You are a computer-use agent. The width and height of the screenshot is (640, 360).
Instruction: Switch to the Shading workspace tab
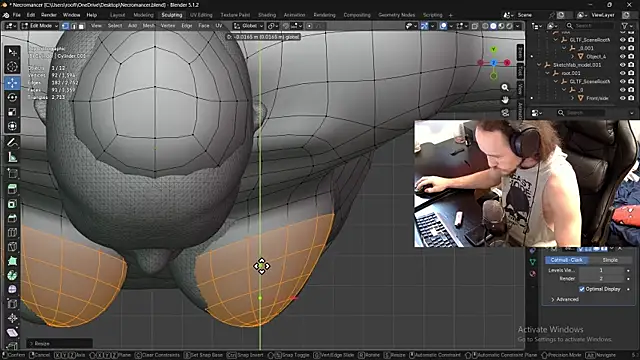(267, 15)
